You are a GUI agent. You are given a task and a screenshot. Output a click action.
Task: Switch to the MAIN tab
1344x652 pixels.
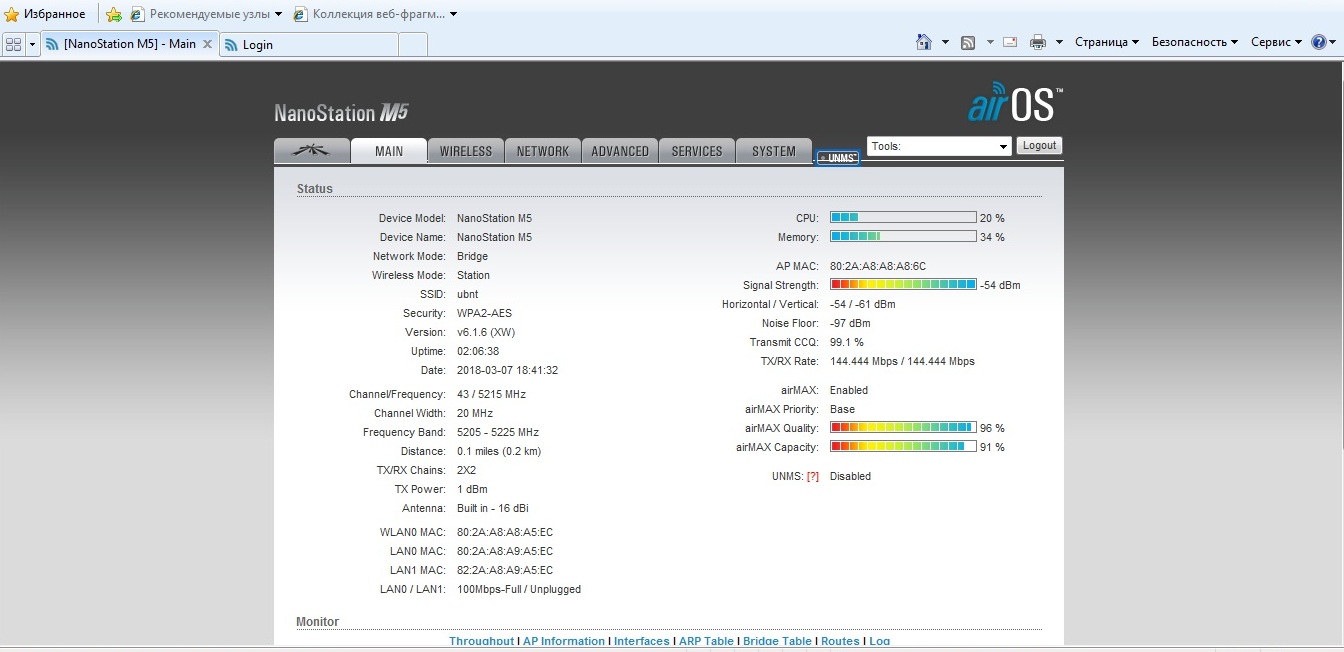tap(389, 151)
